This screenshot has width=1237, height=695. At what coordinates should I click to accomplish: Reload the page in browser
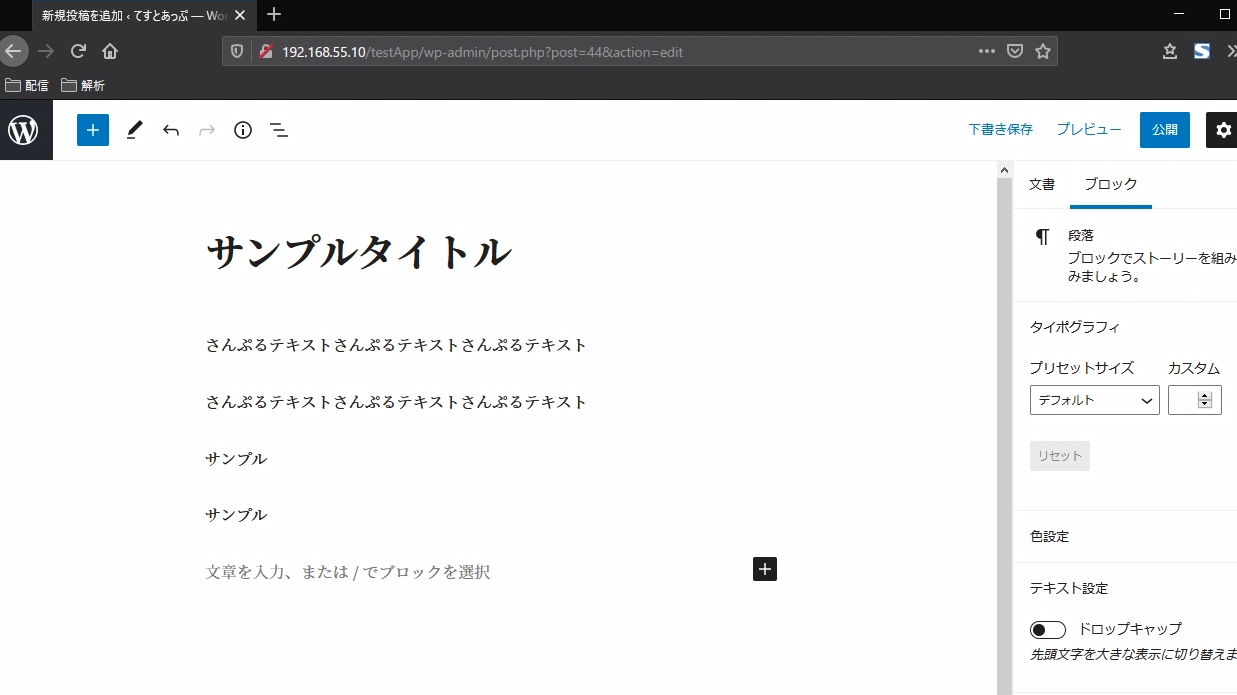click(x=78, y=51)
